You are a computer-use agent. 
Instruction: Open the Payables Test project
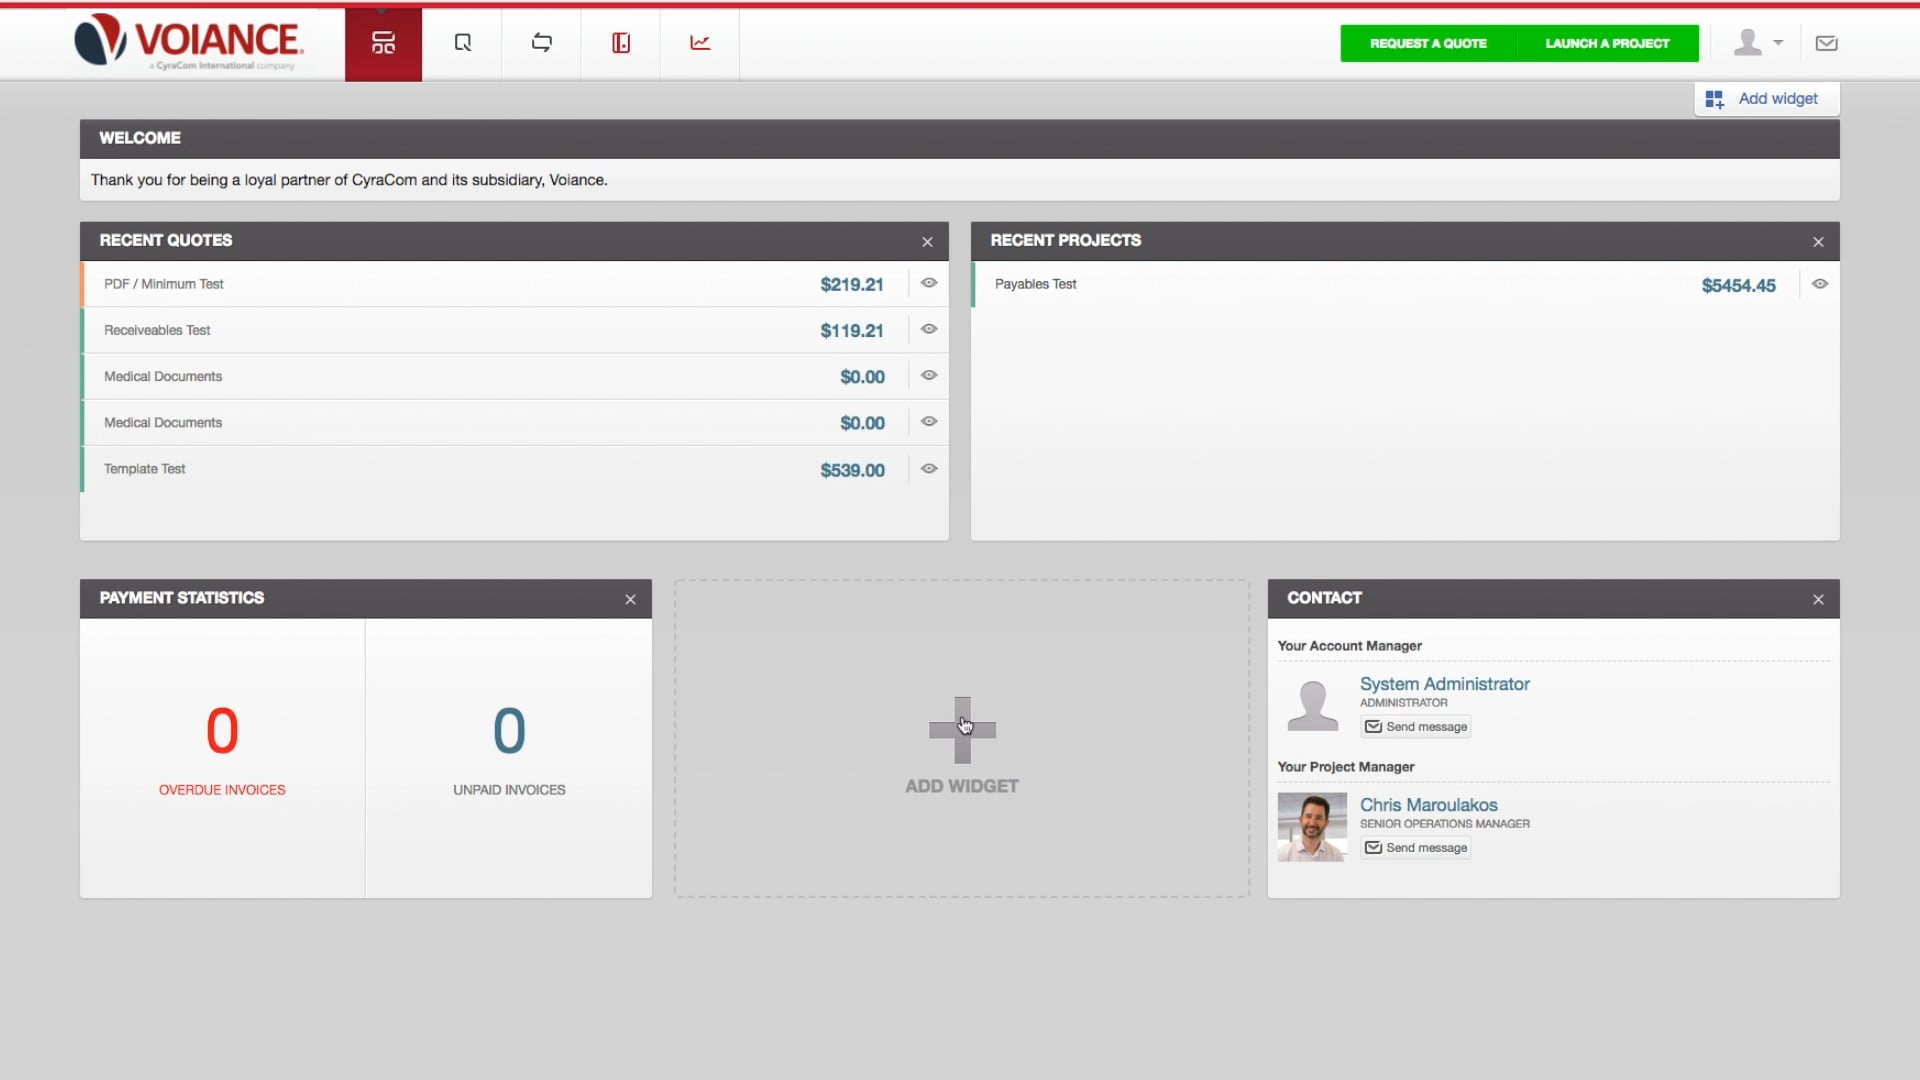point(1035,284)
